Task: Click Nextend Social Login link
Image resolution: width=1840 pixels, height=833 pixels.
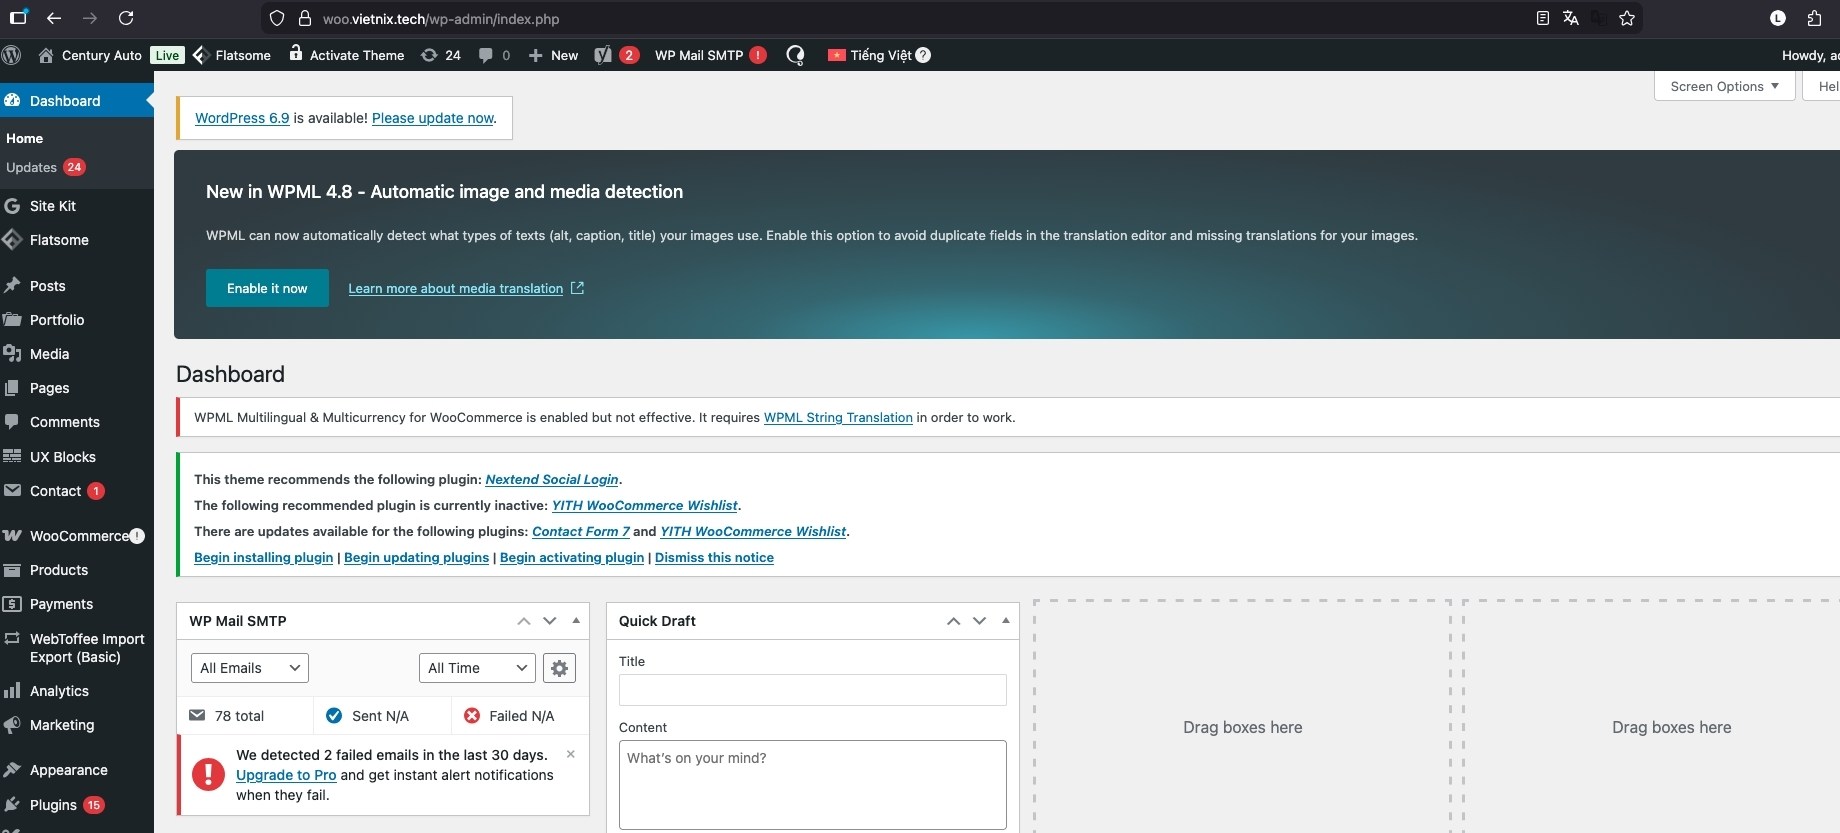Action: coord(552,480)
